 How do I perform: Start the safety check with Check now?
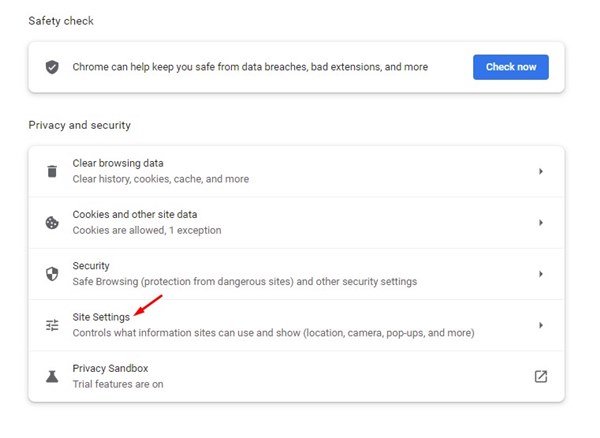pyautogui.click(x=511, y=67)
